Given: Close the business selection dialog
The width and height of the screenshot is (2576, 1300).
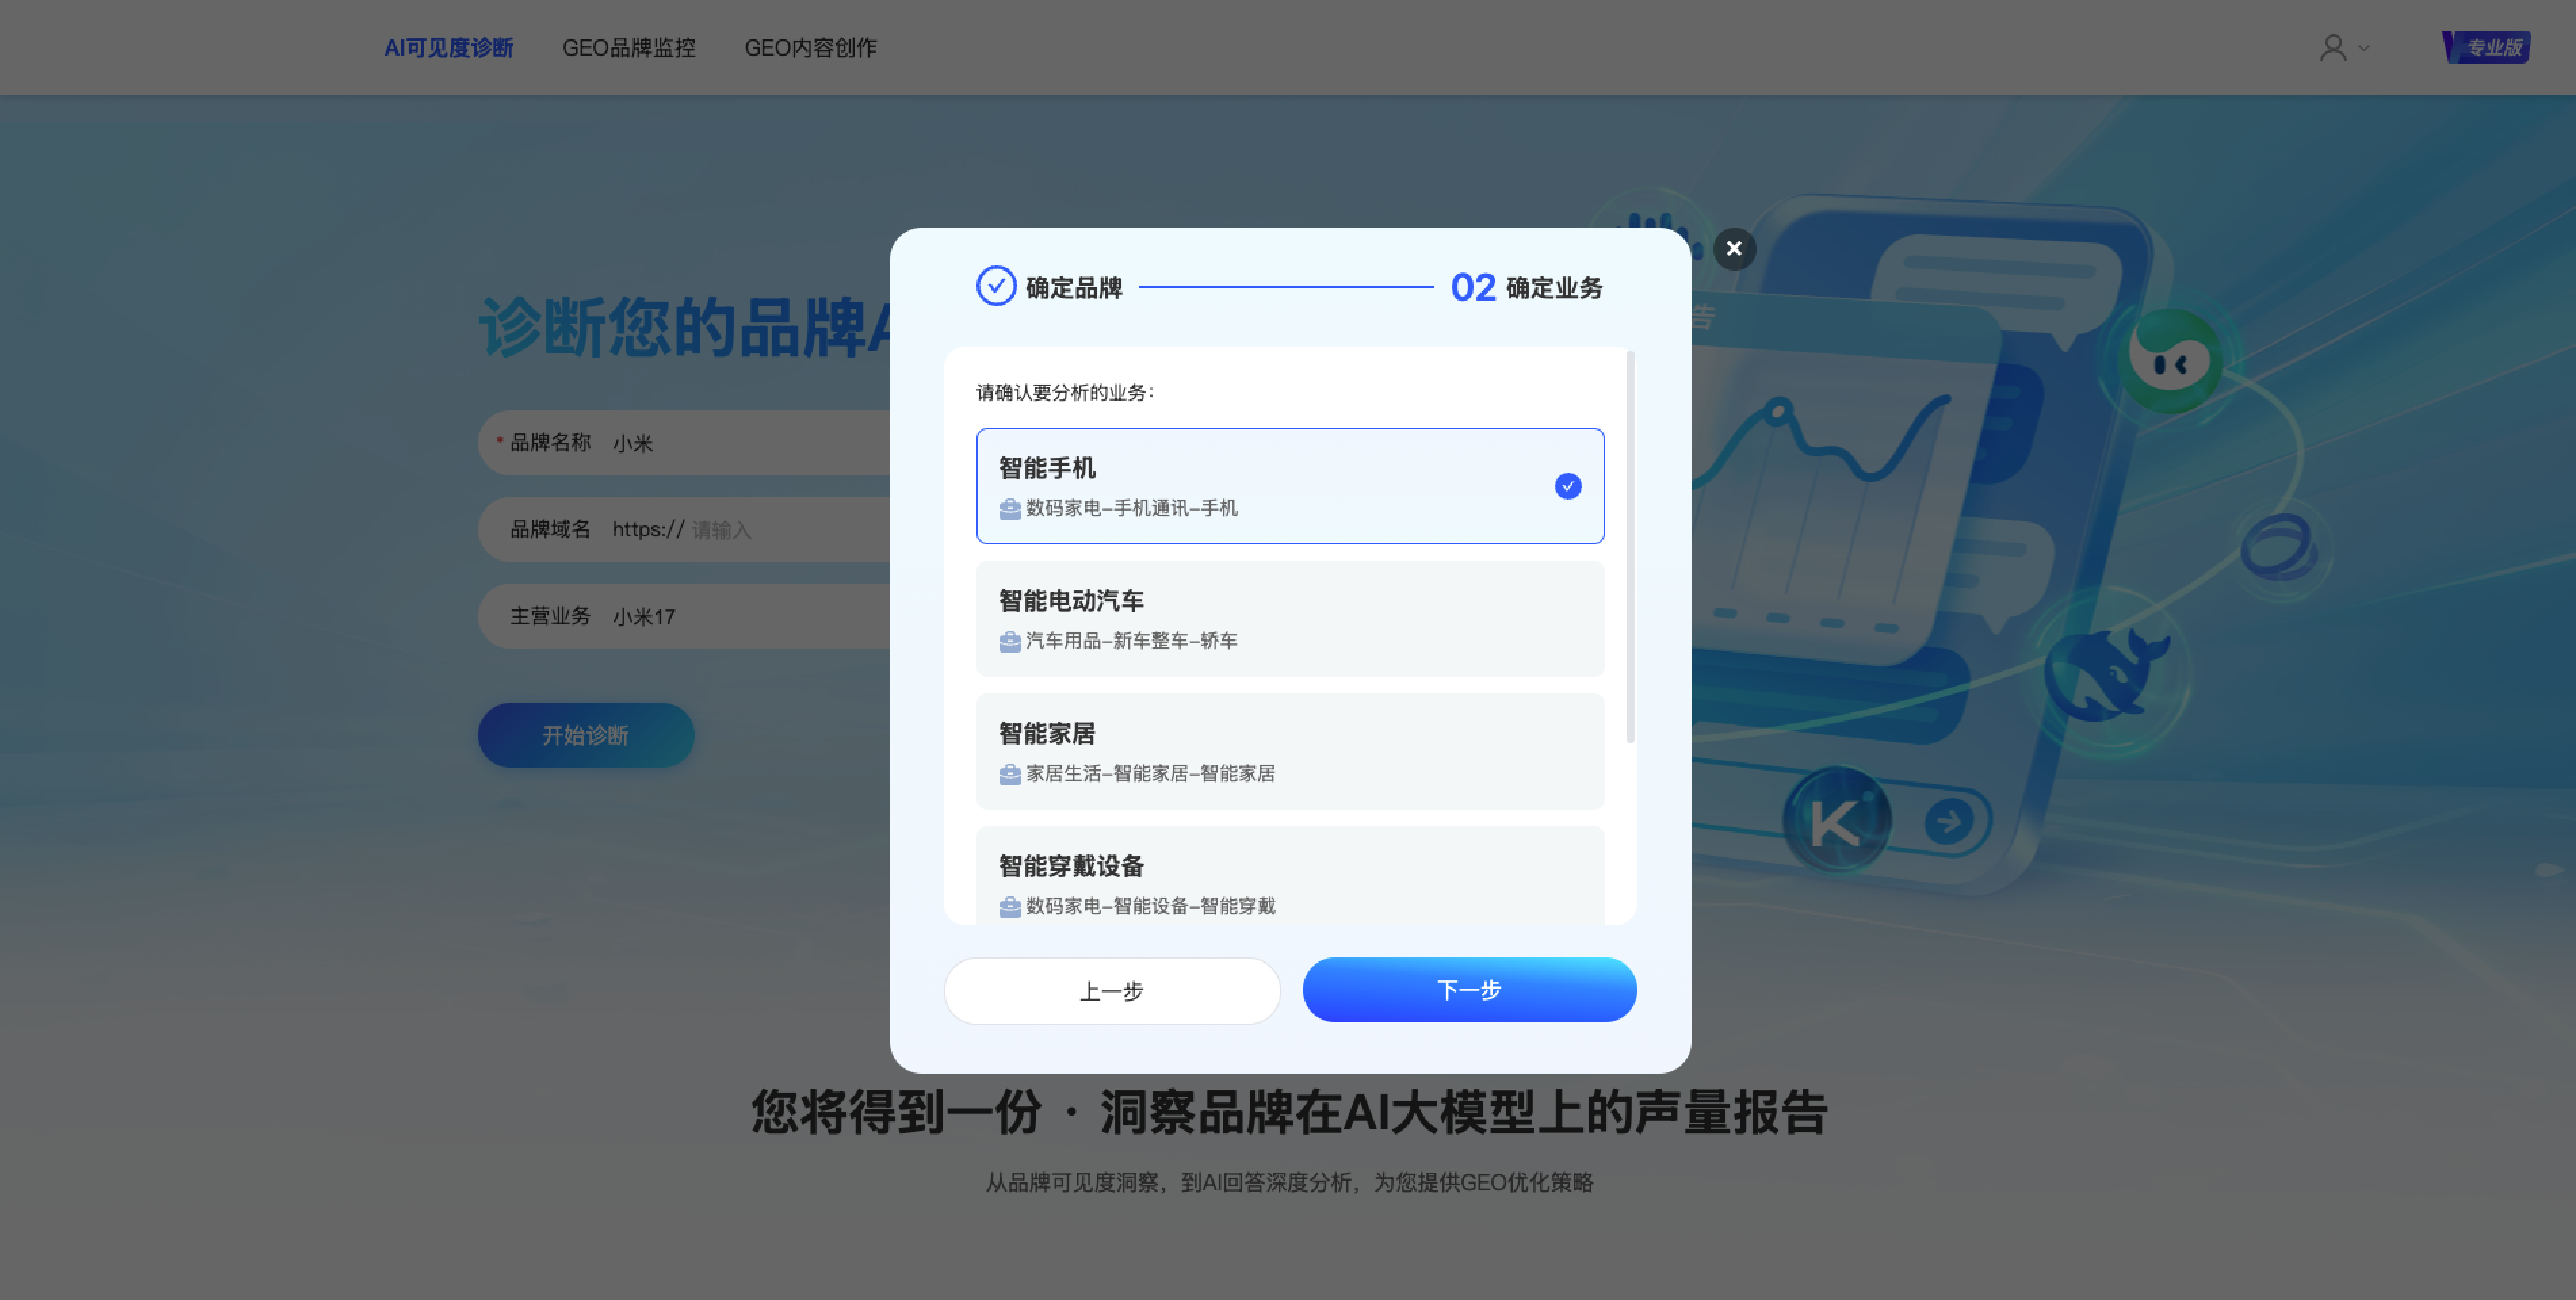Looking at the screenshot, I should 1734,248.
